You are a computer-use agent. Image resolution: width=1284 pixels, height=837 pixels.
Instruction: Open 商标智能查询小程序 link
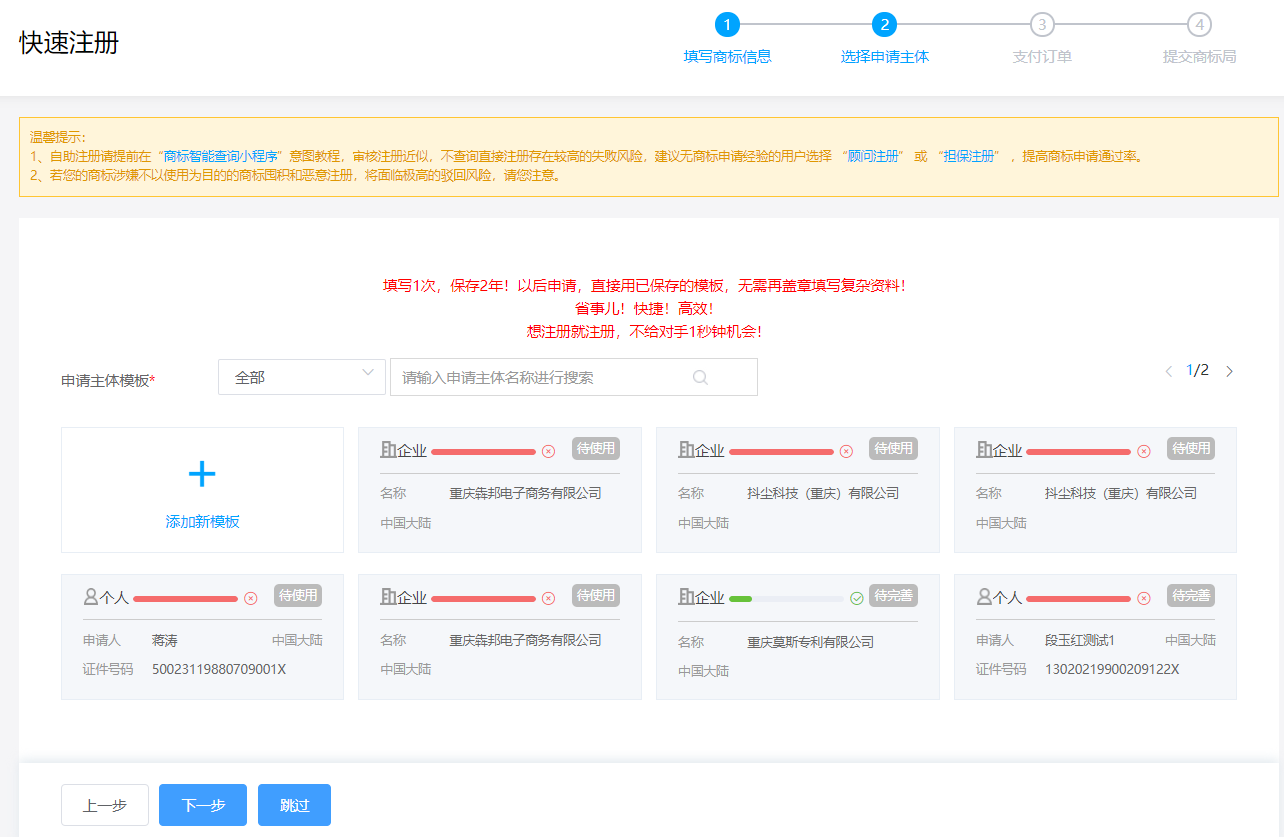click(221, 157)
